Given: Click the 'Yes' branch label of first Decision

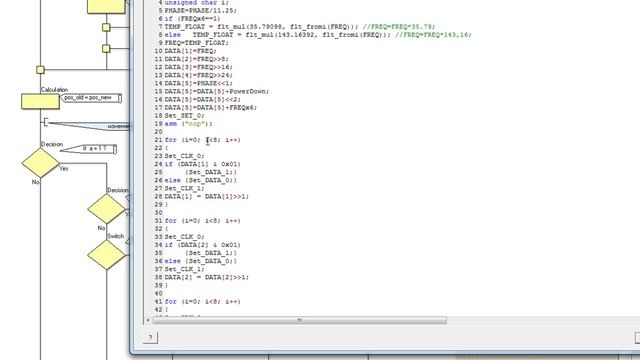Looking at the screenshot, I should [x=64, y=169].
